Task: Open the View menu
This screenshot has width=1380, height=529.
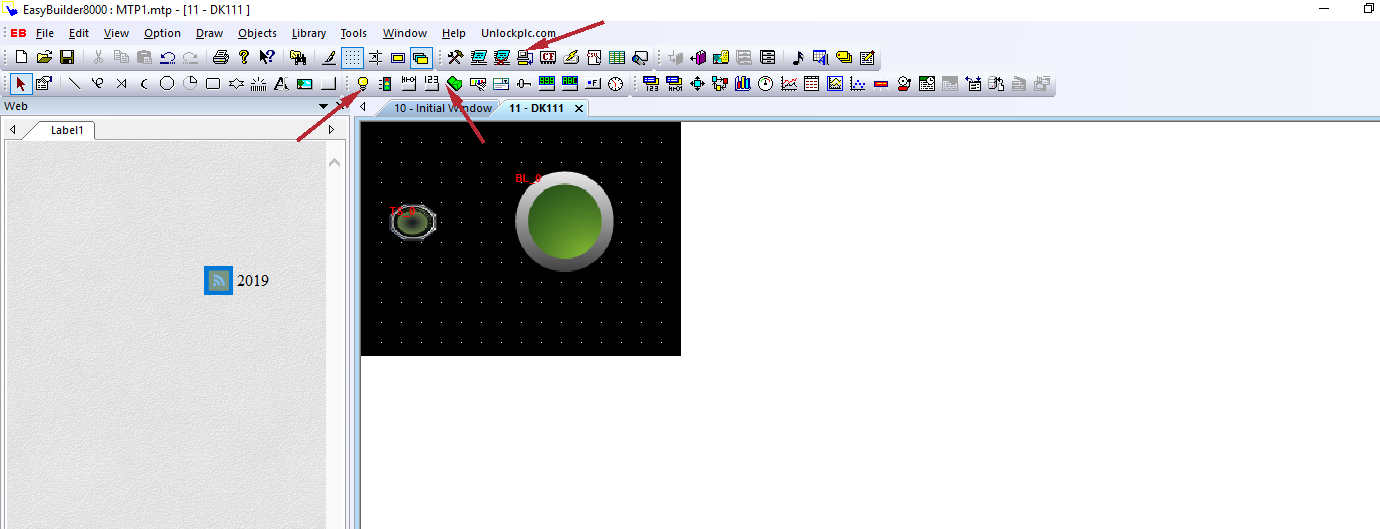Action: [117, 33]
